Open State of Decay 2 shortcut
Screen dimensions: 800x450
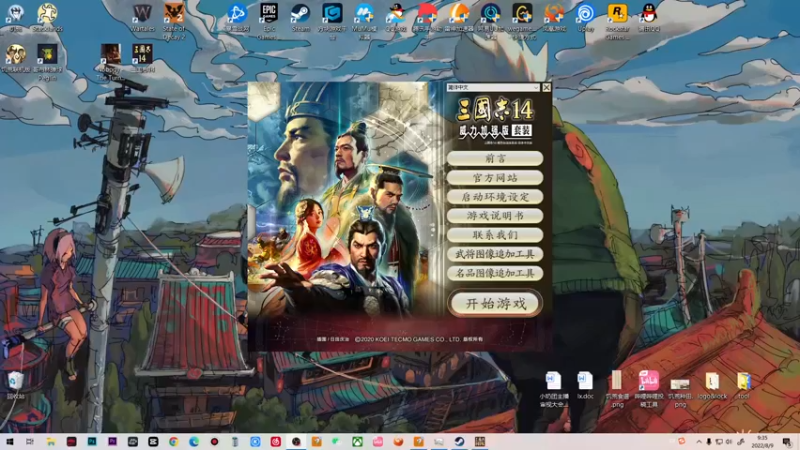coord(173,20)
